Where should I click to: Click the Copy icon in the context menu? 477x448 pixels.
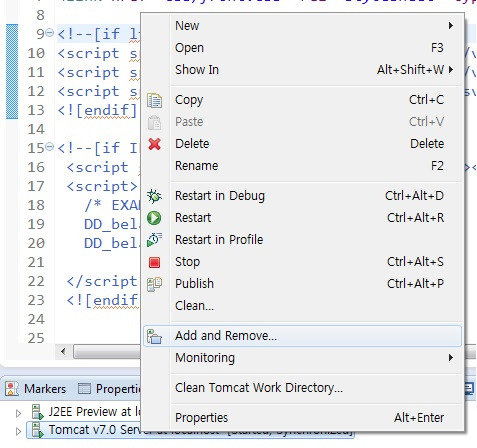click(154, 100)
